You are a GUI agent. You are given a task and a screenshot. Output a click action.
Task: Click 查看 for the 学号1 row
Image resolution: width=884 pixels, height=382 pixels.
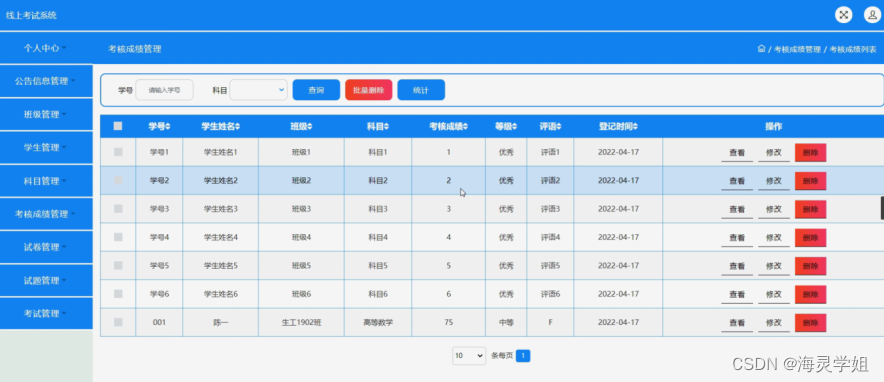(737, 153)
